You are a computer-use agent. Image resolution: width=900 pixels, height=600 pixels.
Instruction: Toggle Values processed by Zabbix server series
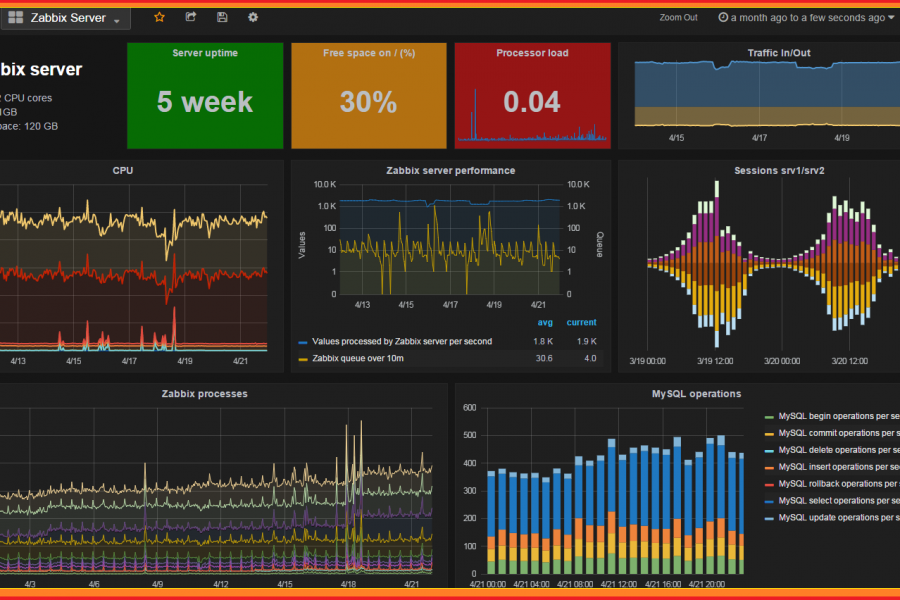pyautogui.click(x=402, y=341)
